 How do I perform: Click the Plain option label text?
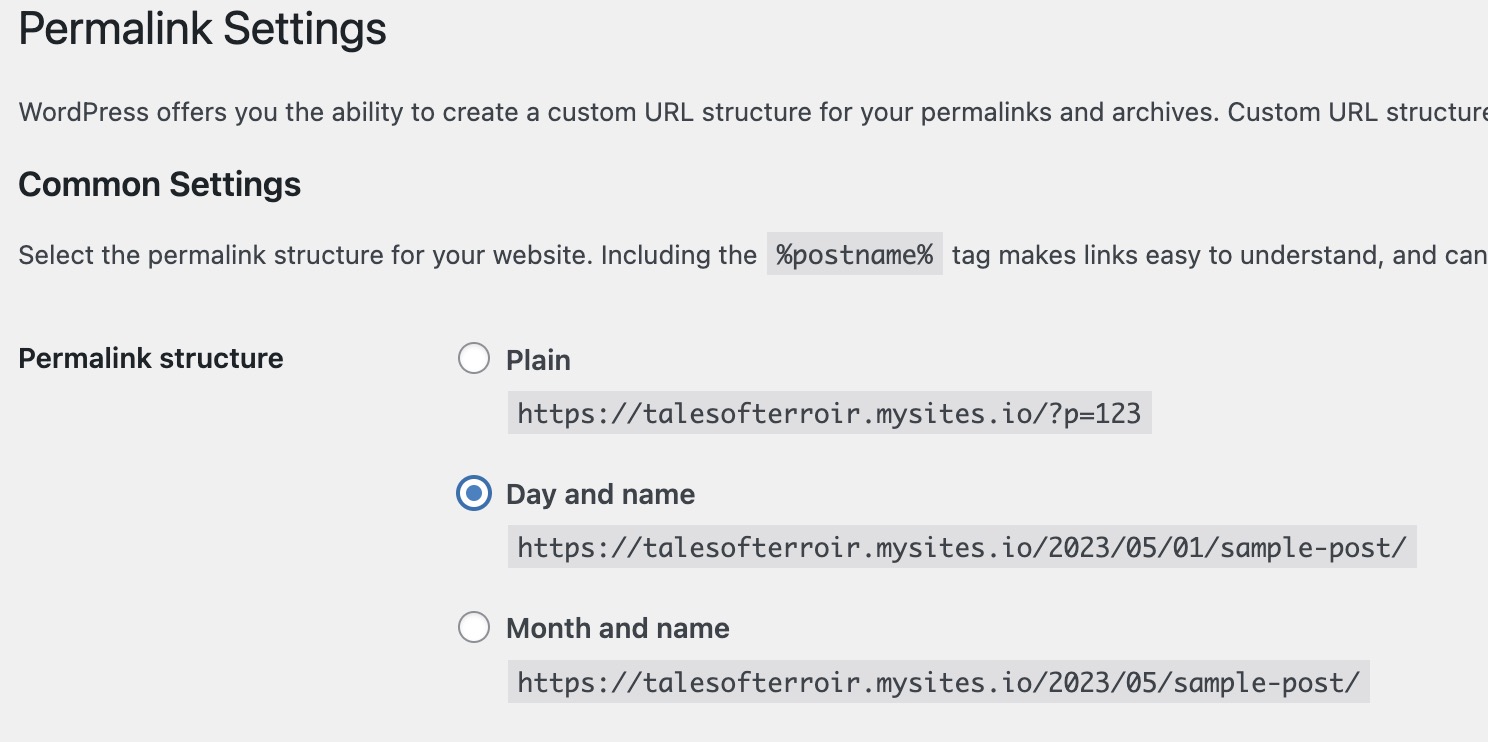point(538,360)
